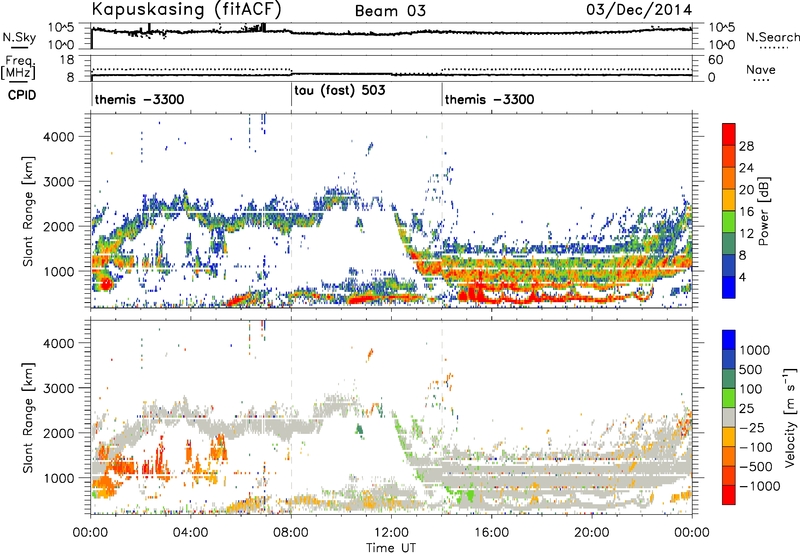Select the "CPID" row label
The image size is (800, 554).
tap(22, 95)
